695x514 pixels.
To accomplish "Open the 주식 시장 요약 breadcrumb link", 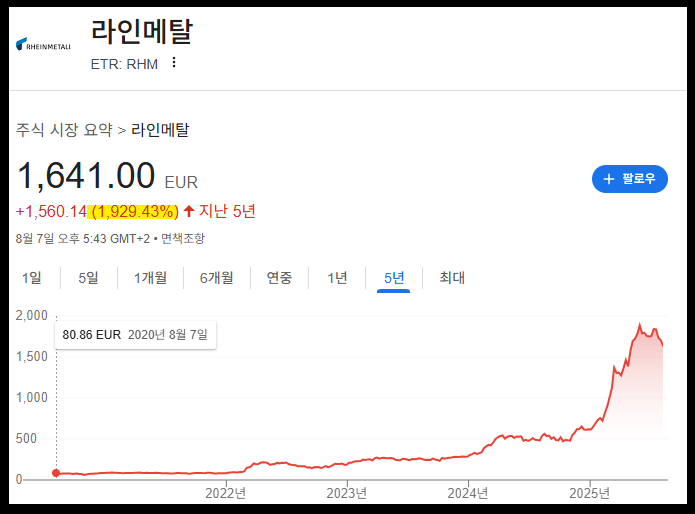I will (x=64, y=130).
